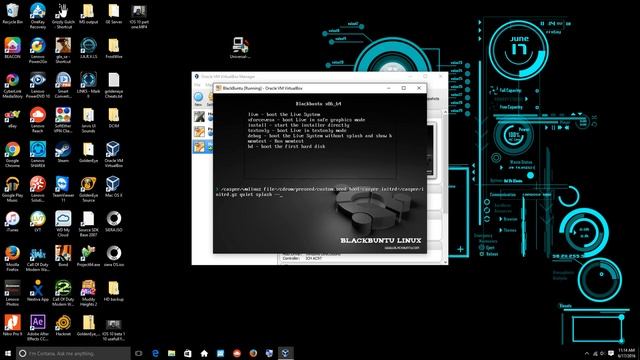Select the Steam desktop shortcut

pyautogui.click(x=63, y=152)
